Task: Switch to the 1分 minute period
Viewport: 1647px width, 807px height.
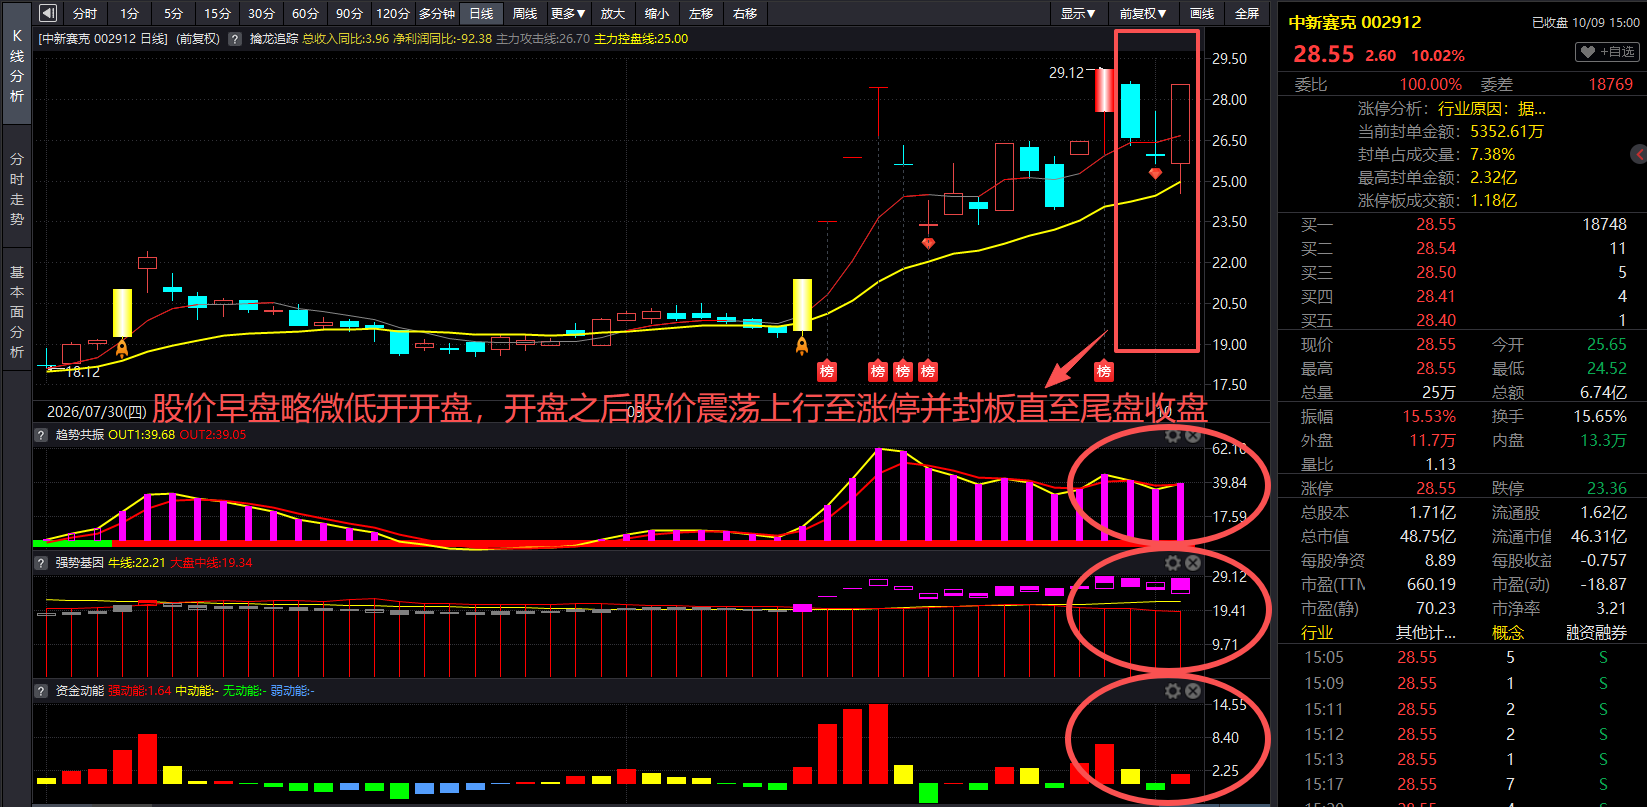Action: coord(129,13)
